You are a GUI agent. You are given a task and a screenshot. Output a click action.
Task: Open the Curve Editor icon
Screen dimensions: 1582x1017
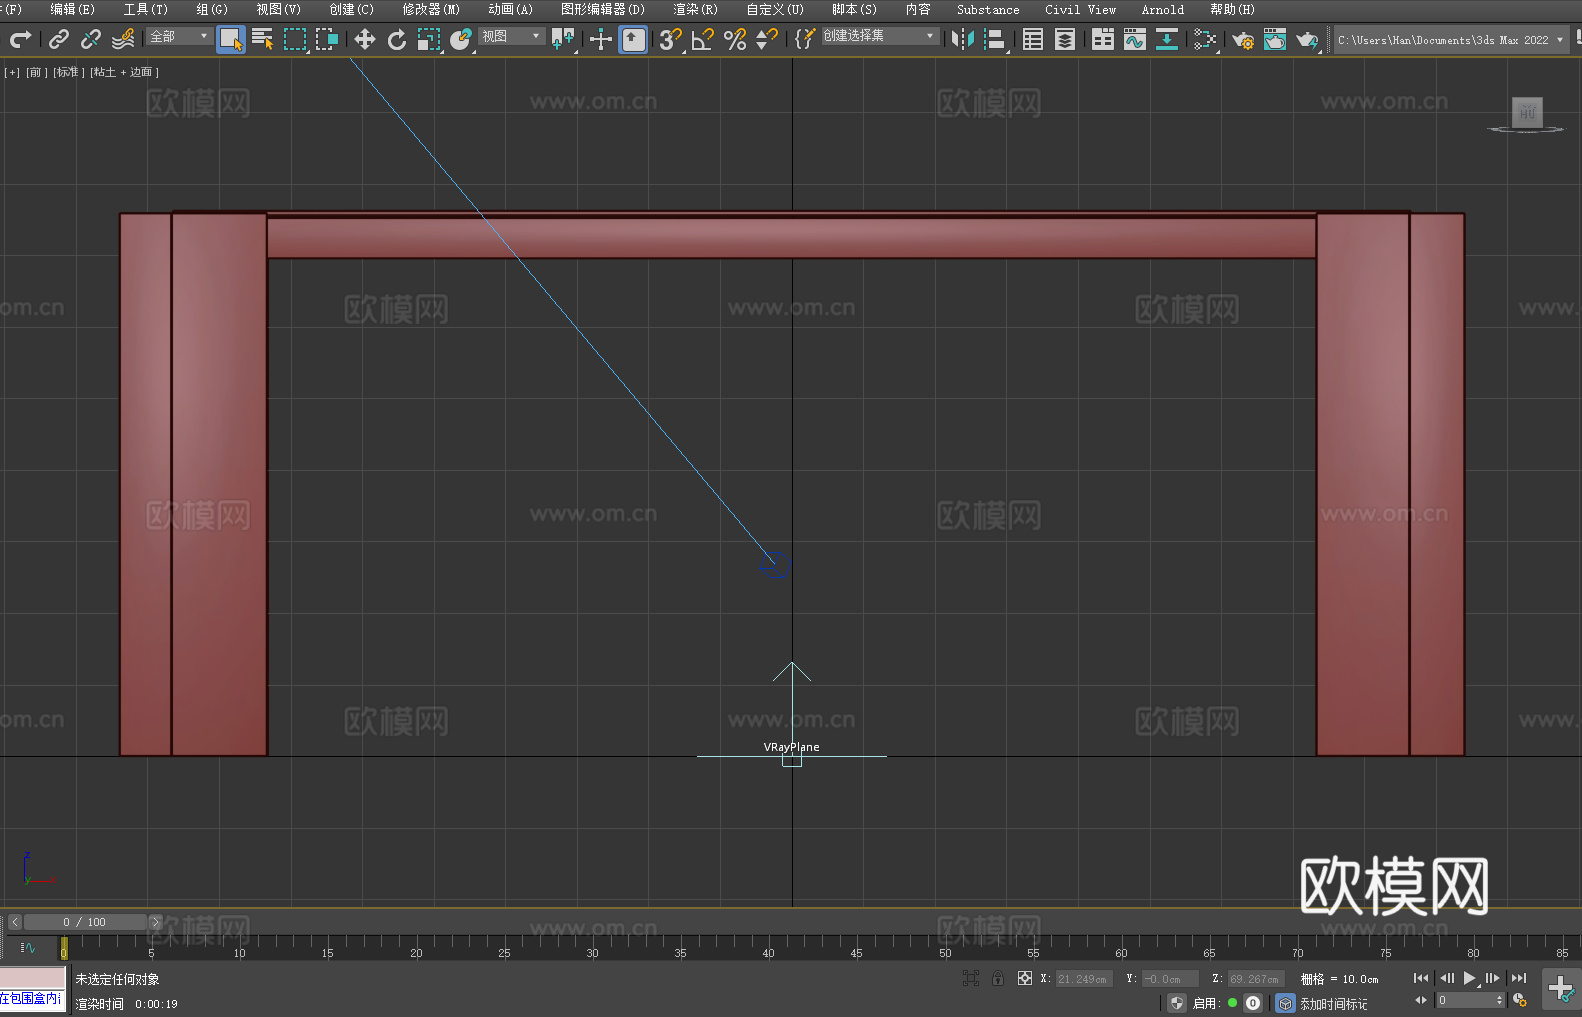1135,39
